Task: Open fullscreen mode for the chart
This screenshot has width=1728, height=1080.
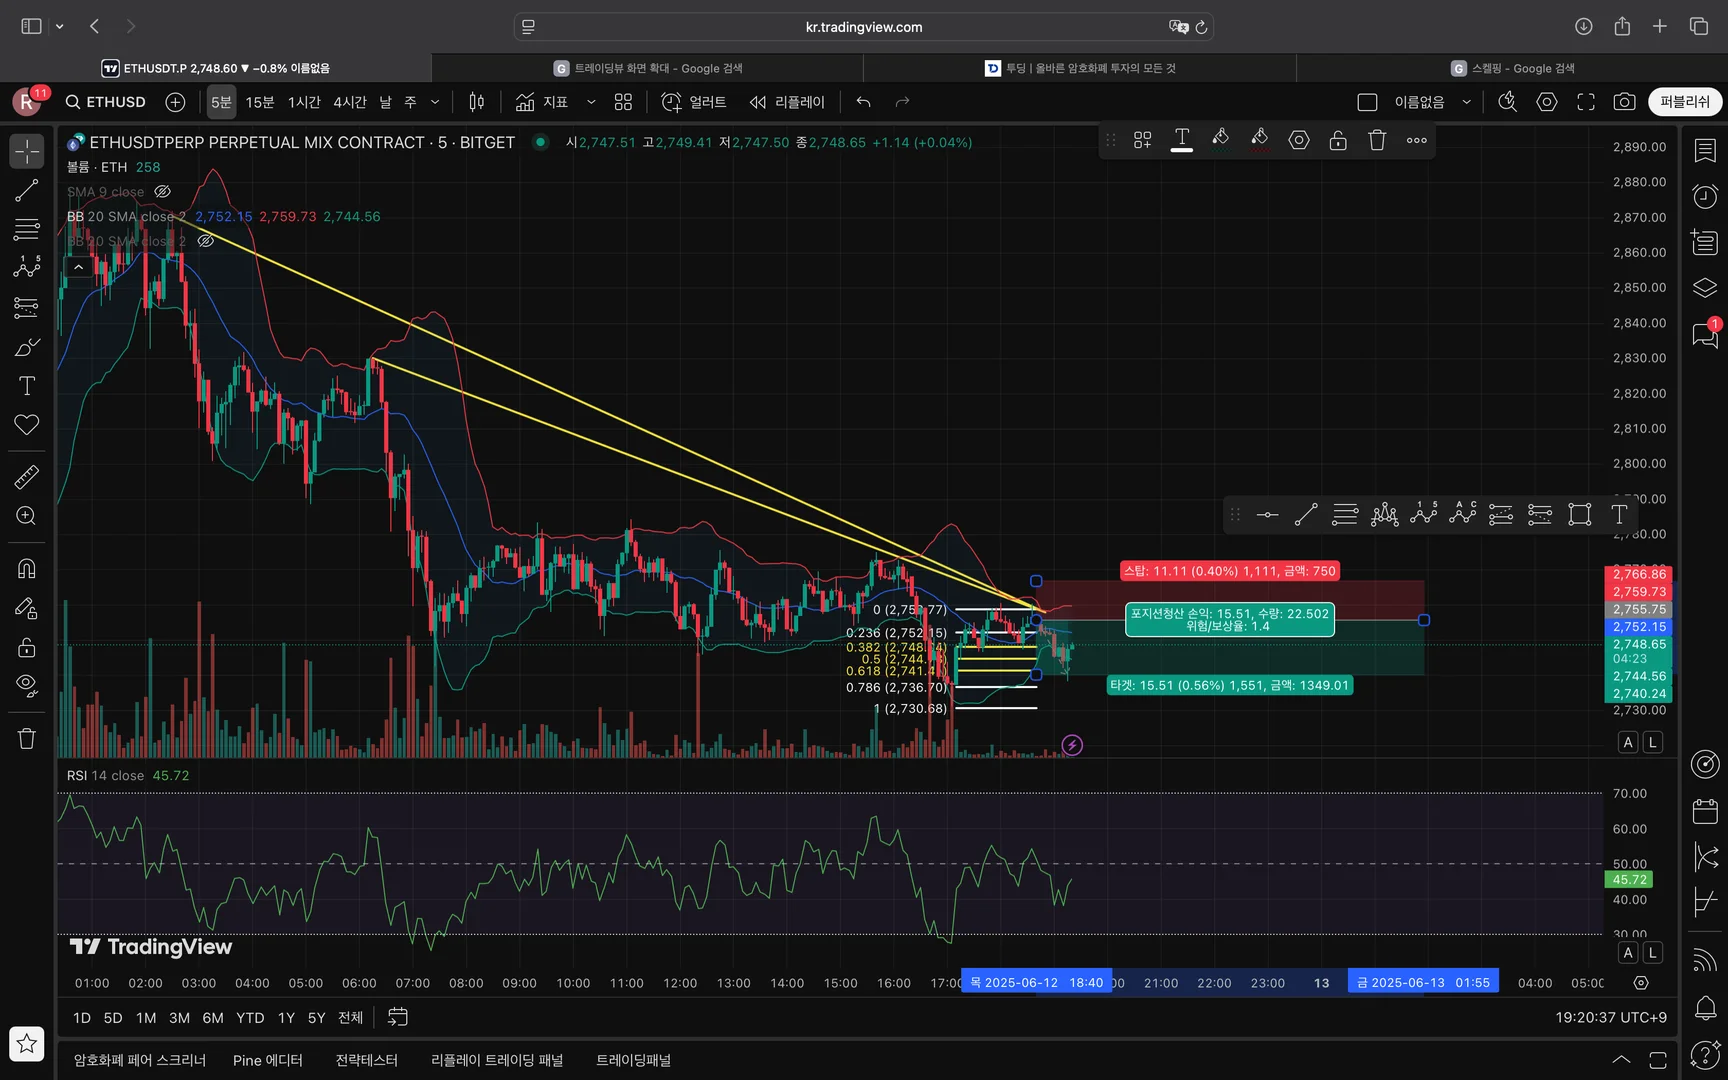Action: (x=1586, y=102)
